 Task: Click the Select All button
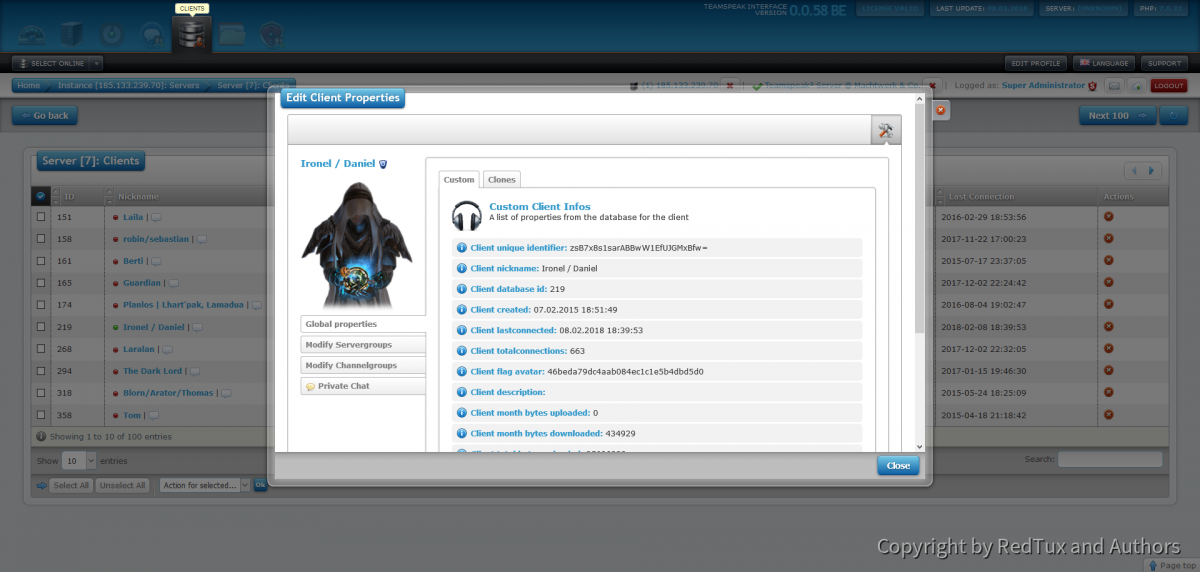71,485
